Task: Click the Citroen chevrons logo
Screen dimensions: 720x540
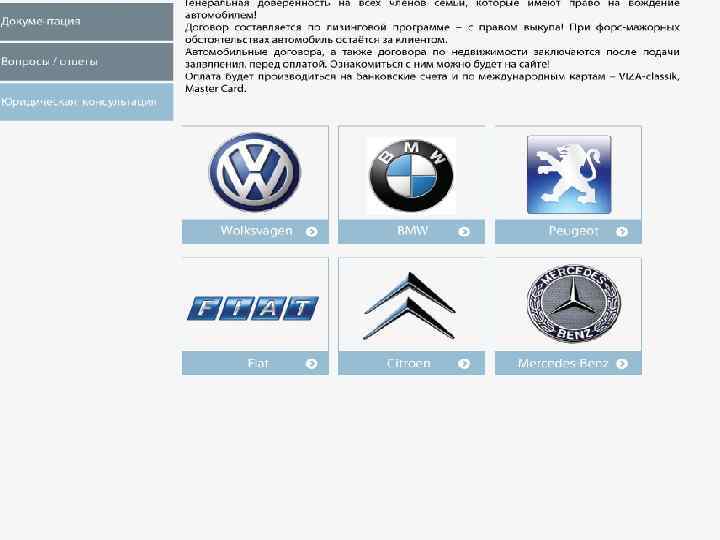Action: 409,306
